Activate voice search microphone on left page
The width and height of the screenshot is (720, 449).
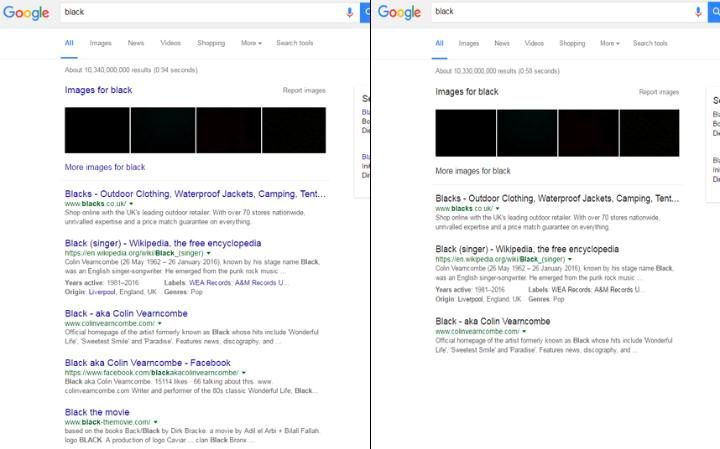tap(349, 12)
